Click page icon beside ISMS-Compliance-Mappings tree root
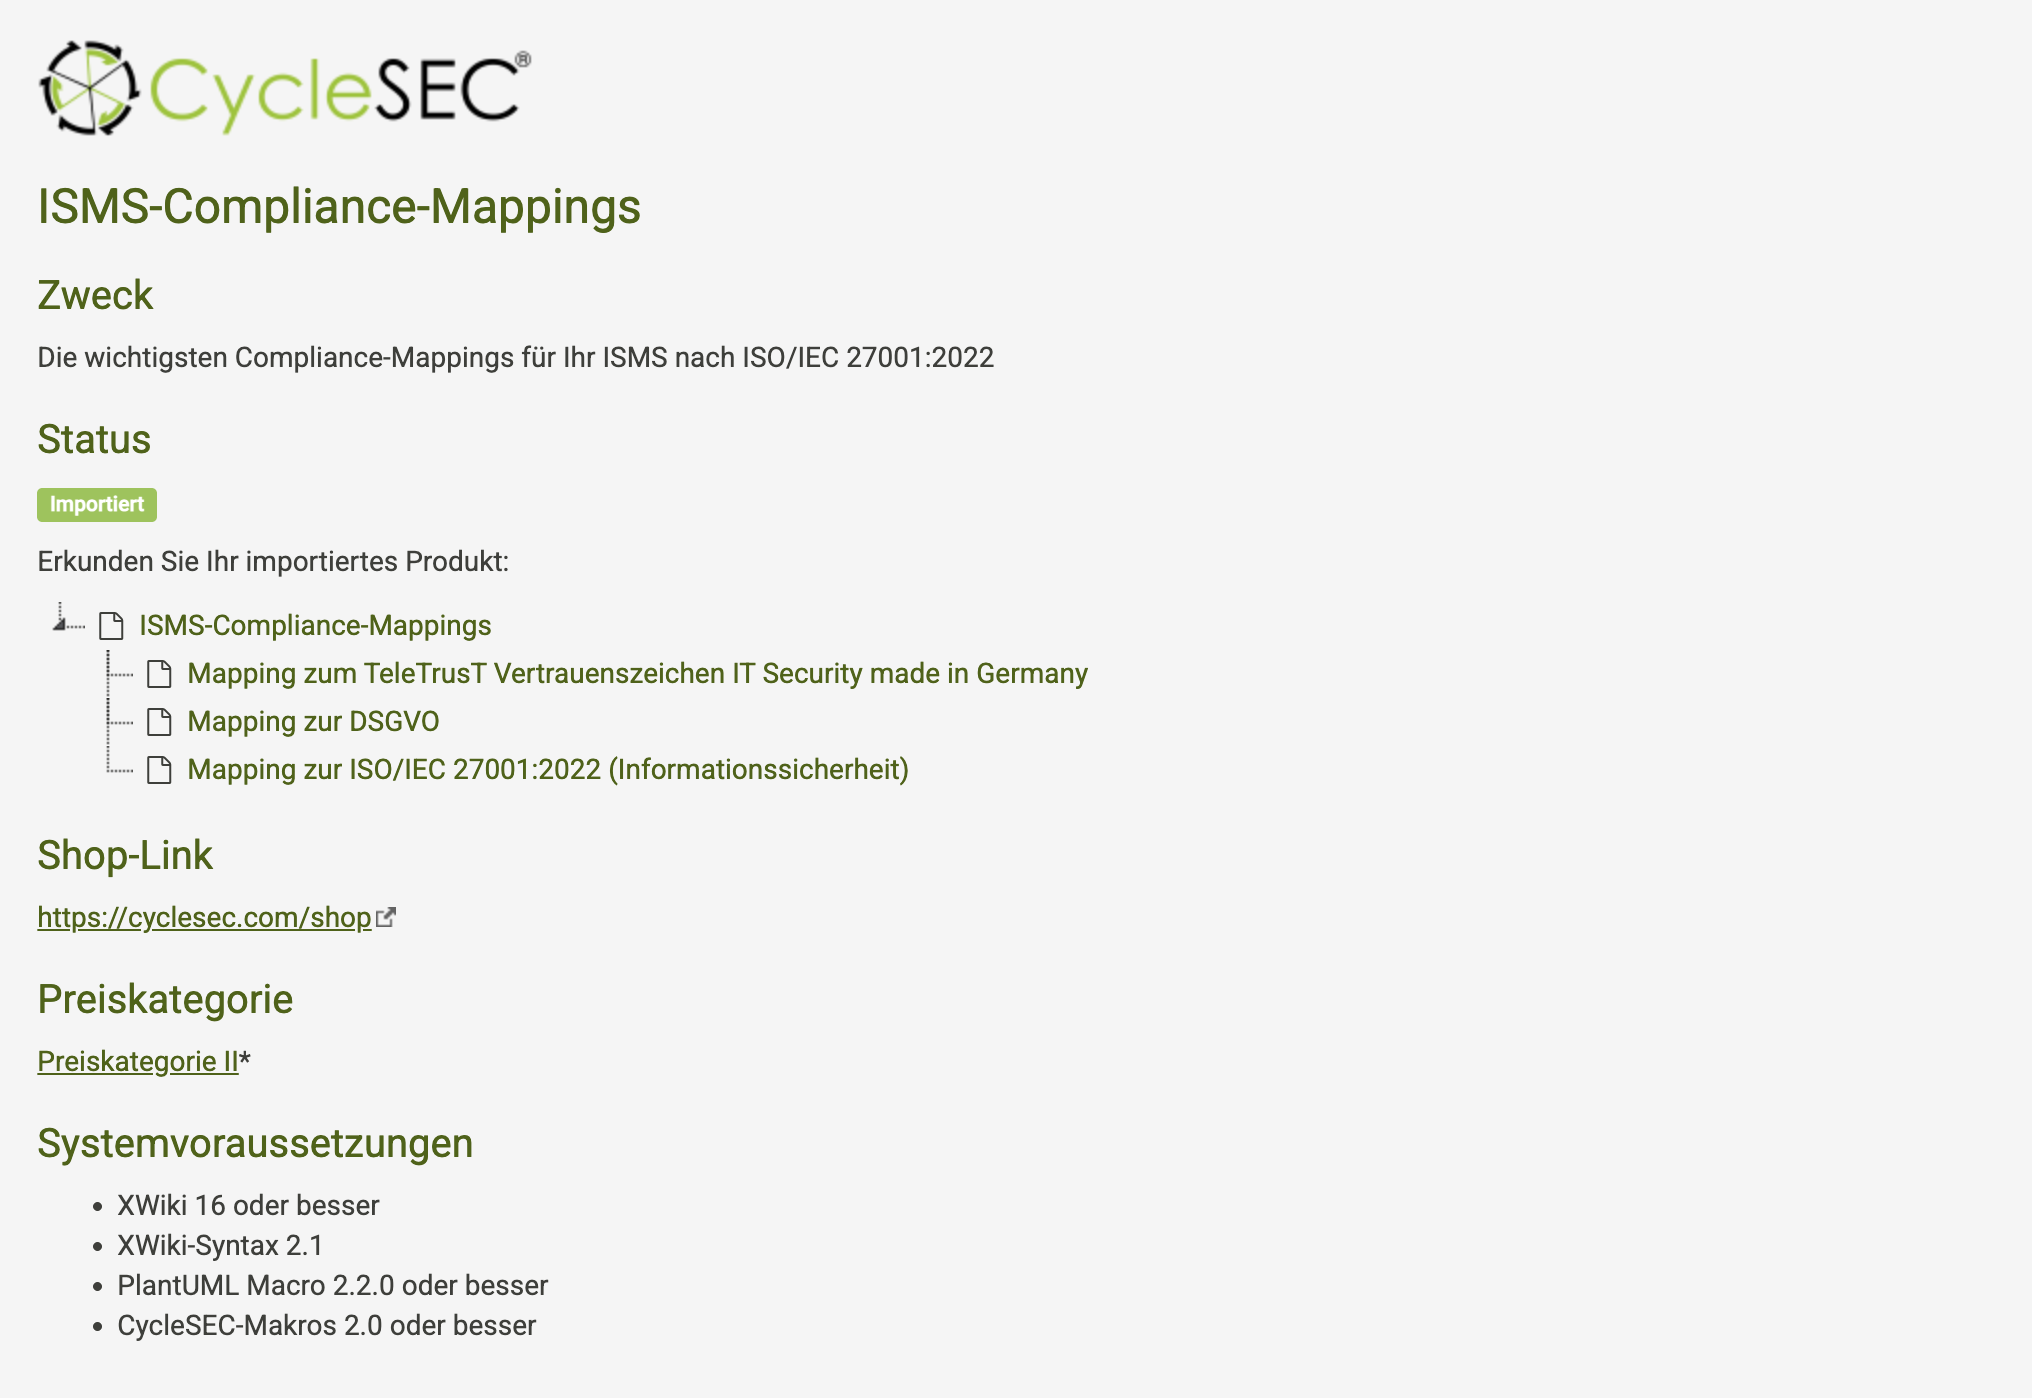 click(x=111, y=626)
